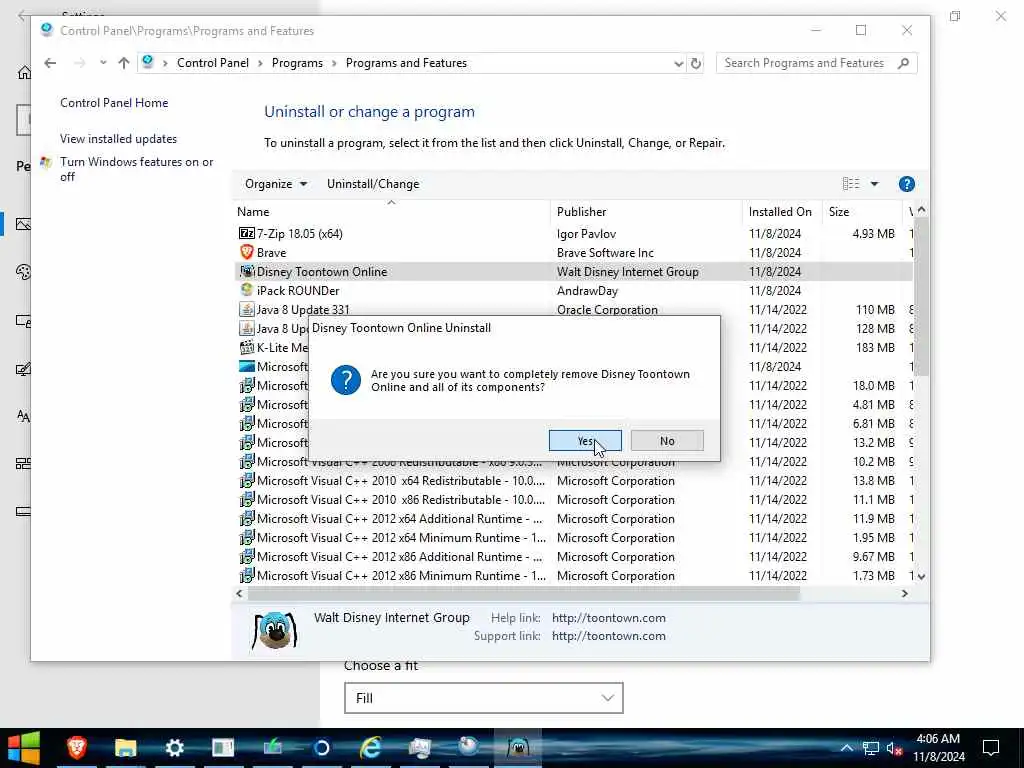Image resolution: width=1024 pixels, height=768 pixels.
Task: Click Programs breadcrumb segment
Action: (x=297, y=63)
